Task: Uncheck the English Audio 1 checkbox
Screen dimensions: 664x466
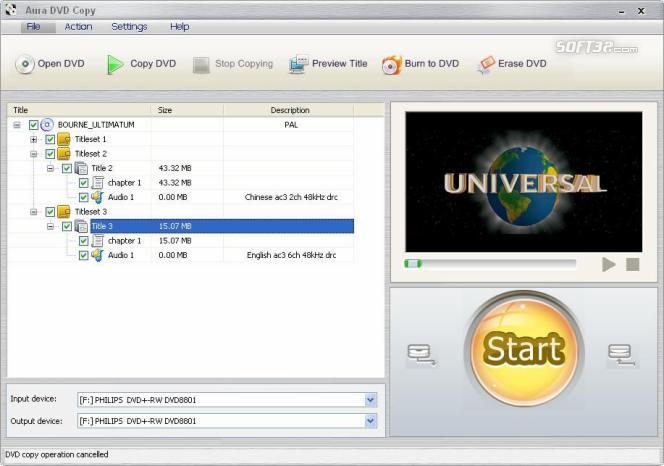Action: click(x=83, y=255)
